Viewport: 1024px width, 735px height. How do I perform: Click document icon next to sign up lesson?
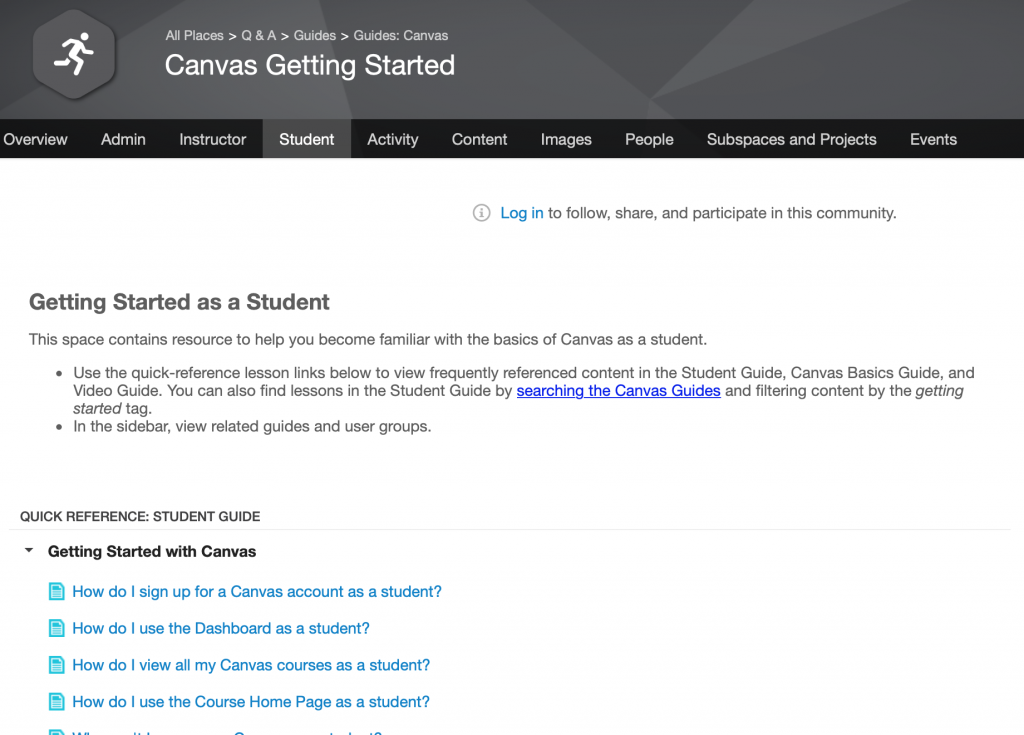(57, 592)
